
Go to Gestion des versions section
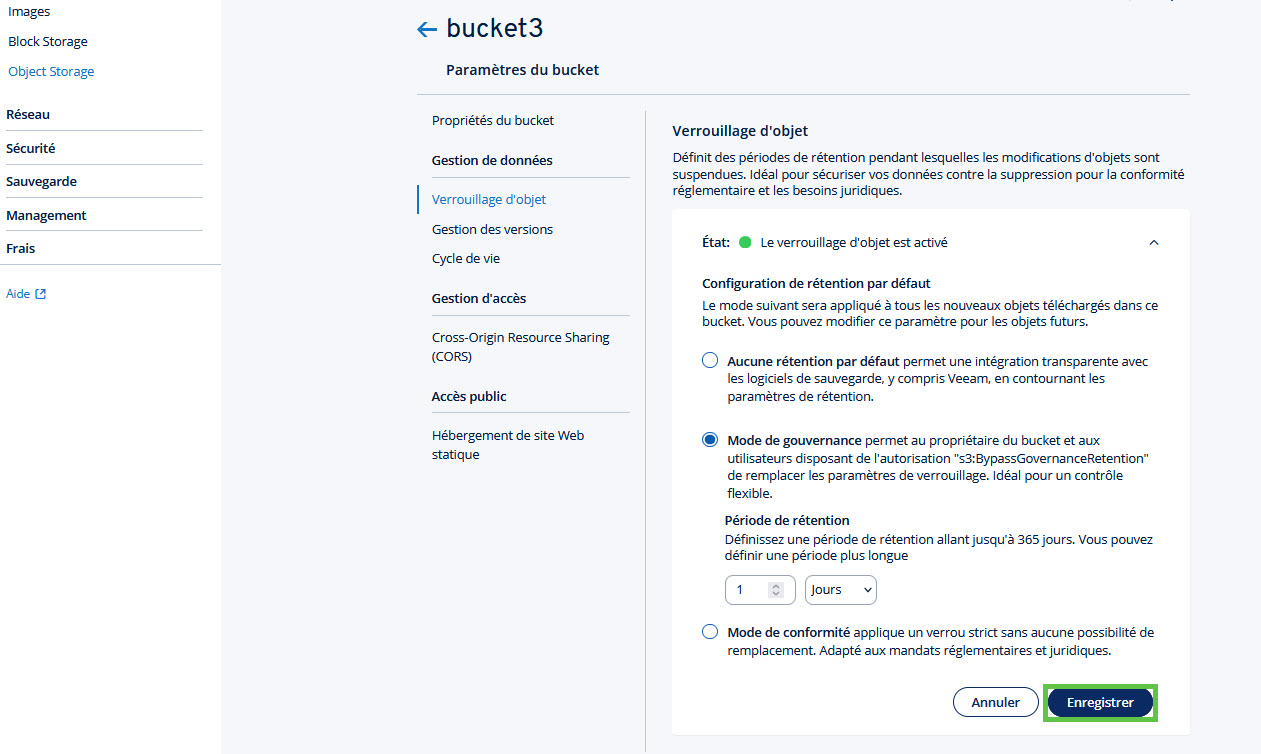tap(492, 229)
